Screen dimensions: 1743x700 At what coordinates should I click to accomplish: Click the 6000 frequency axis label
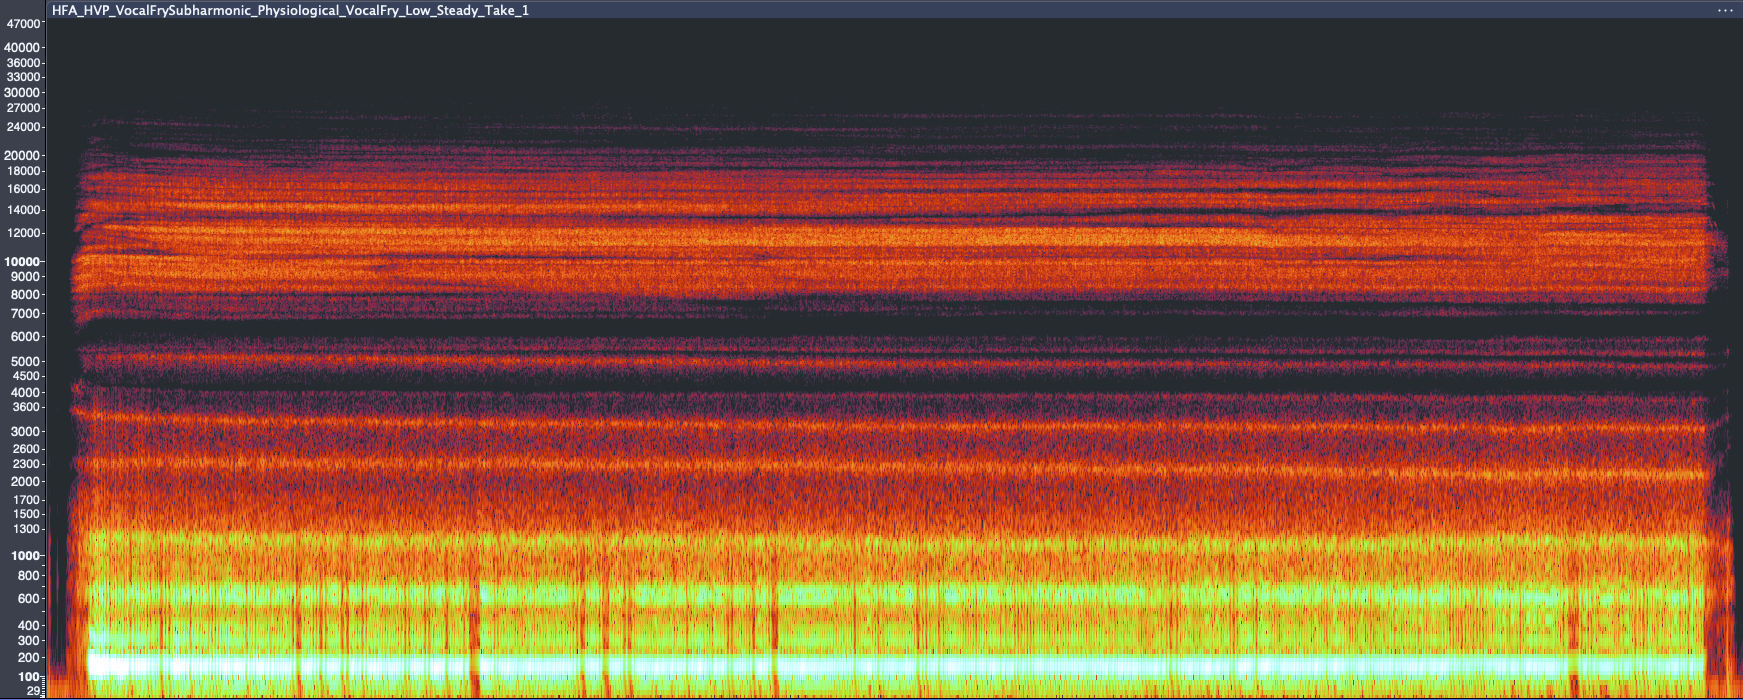[26, 338]
